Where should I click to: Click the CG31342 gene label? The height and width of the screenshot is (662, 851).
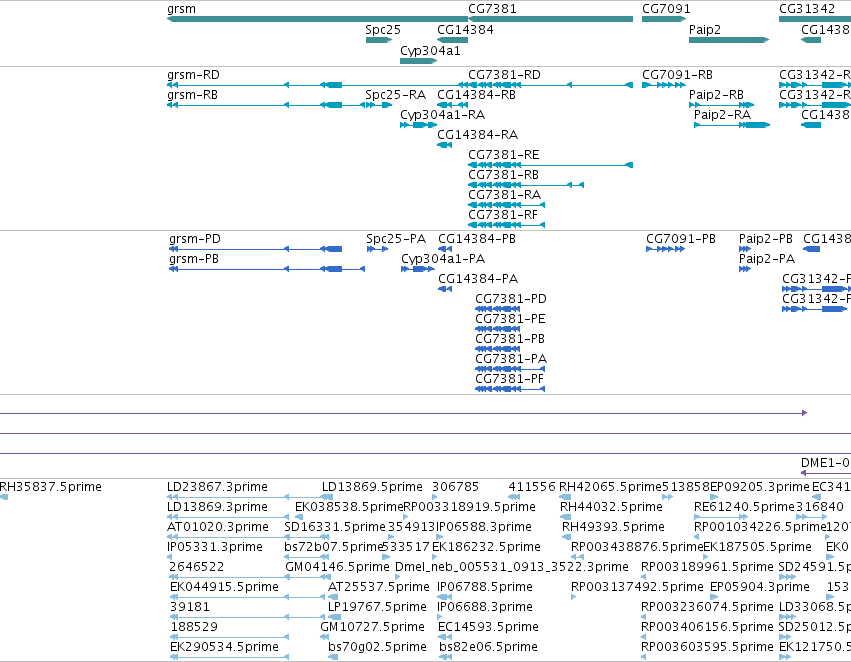[806, 9]
